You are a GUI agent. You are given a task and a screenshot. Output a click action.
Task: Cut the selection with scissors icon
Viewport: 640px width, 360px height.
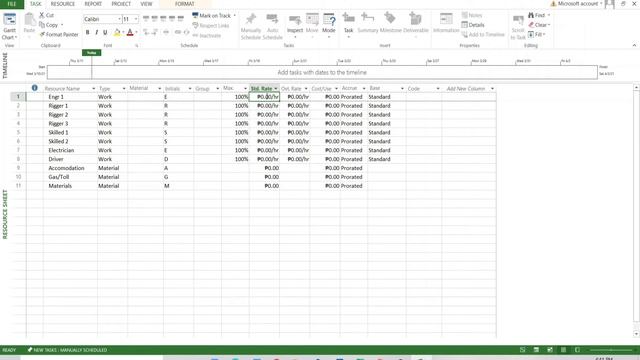coord(47,15)
